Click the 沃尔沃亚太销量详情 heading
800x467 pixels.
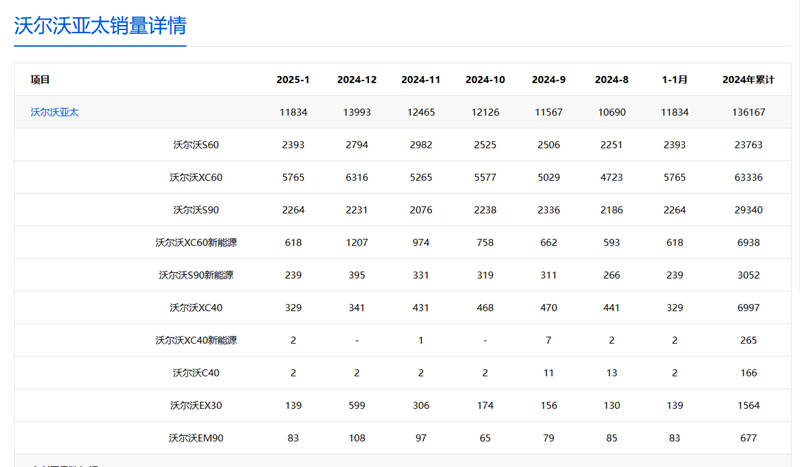100,26
